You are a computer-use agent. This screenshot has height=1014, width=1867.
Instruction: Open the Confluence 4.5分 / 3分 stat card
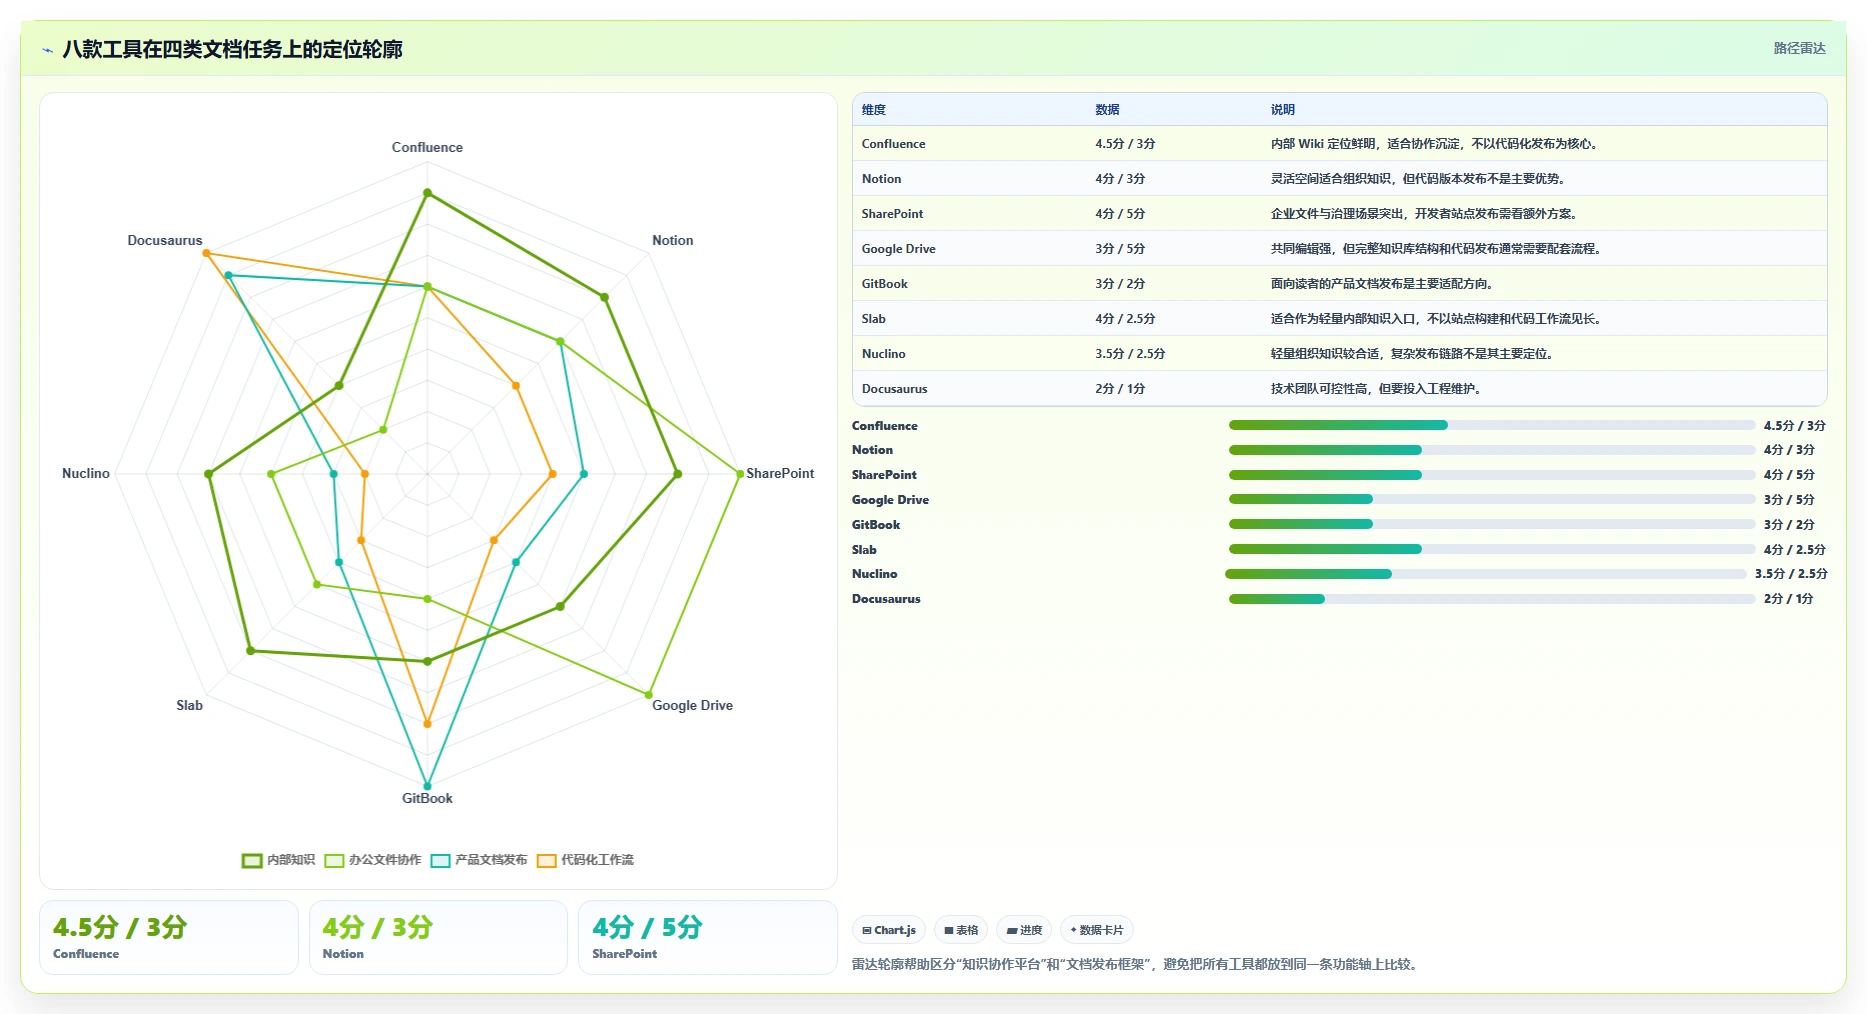click(169, 937)
